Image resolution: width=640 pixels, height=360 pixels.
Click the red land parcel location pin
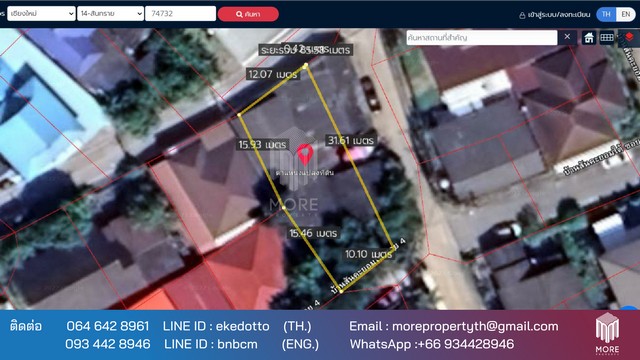coord(305,154)
